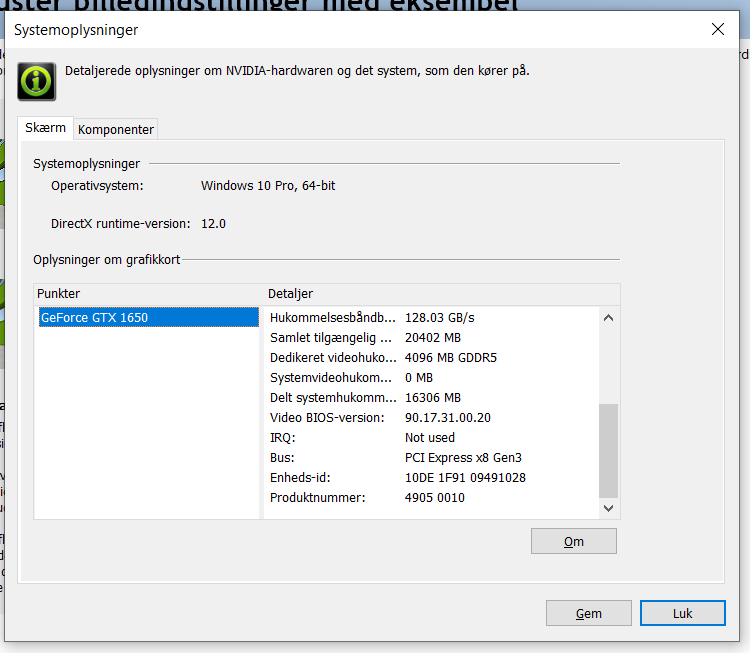The height and width of the screenshot is (653, 750).
Task: Select the Delt systemhukomm... 16306 MB row
Action: pos(431,398)
